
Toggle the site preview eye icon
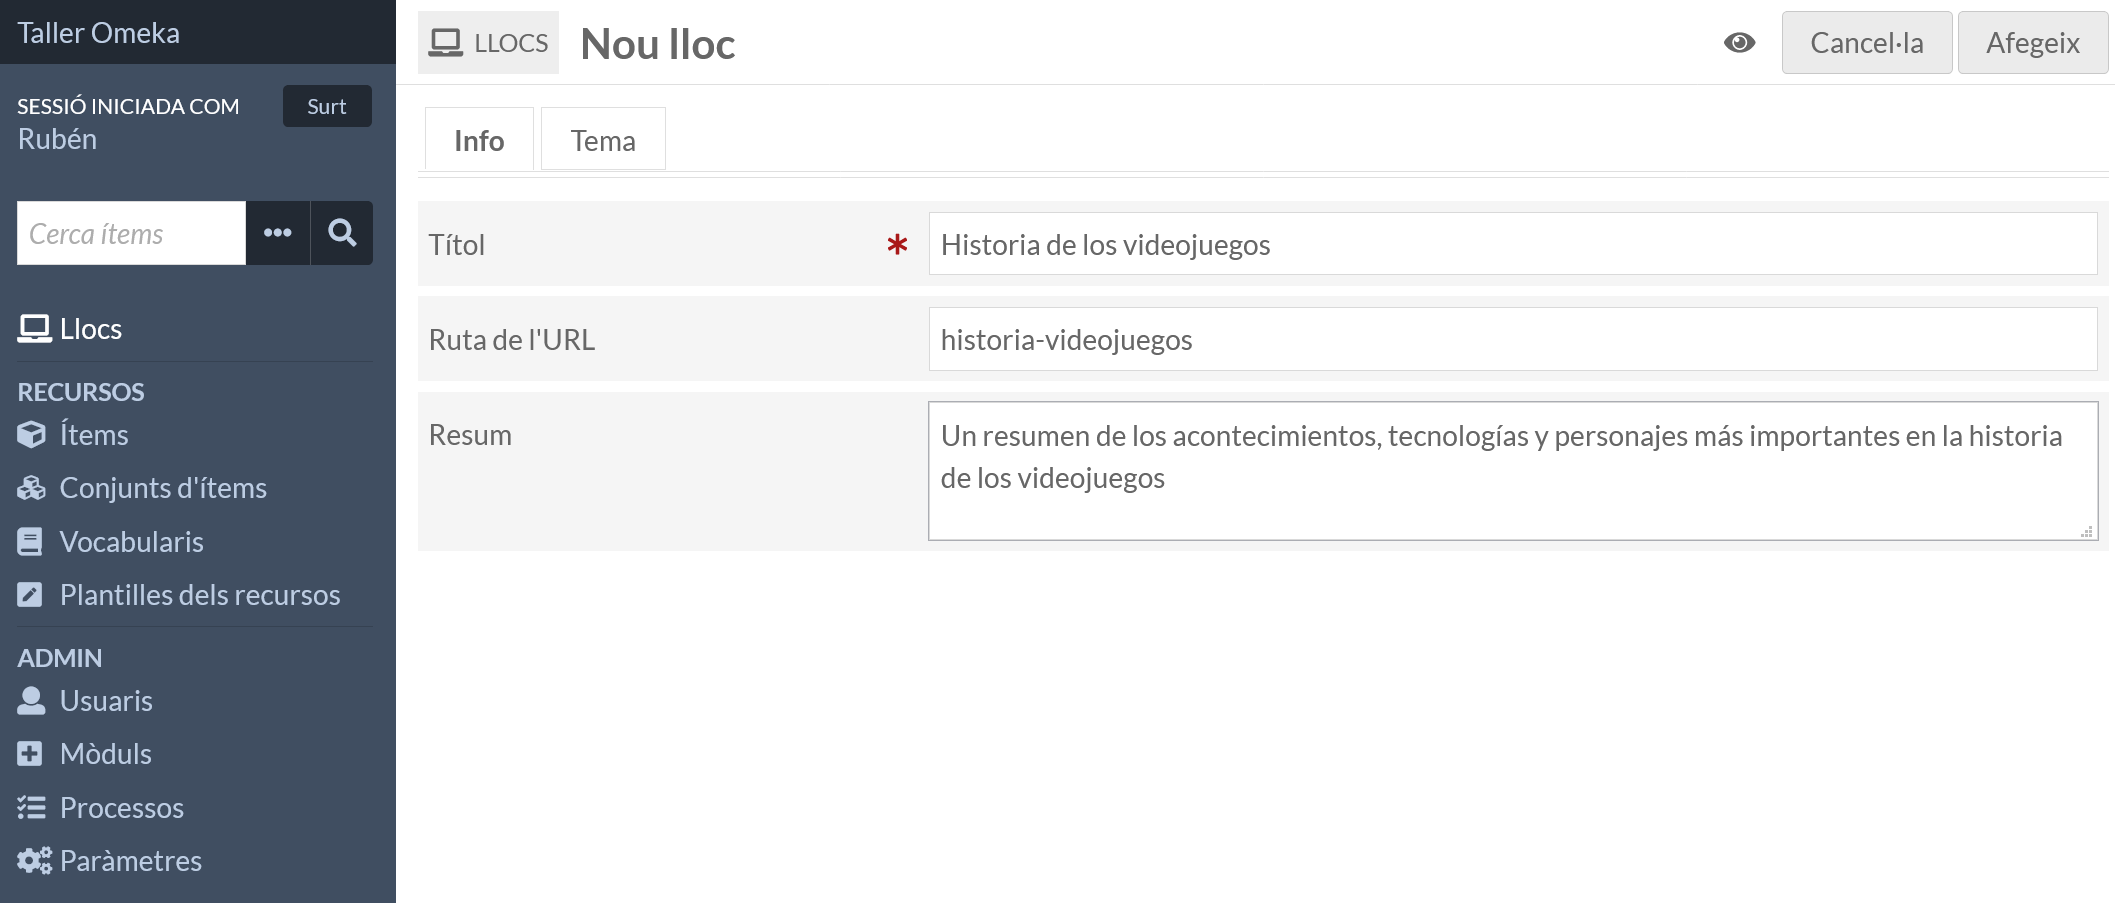1739,42
